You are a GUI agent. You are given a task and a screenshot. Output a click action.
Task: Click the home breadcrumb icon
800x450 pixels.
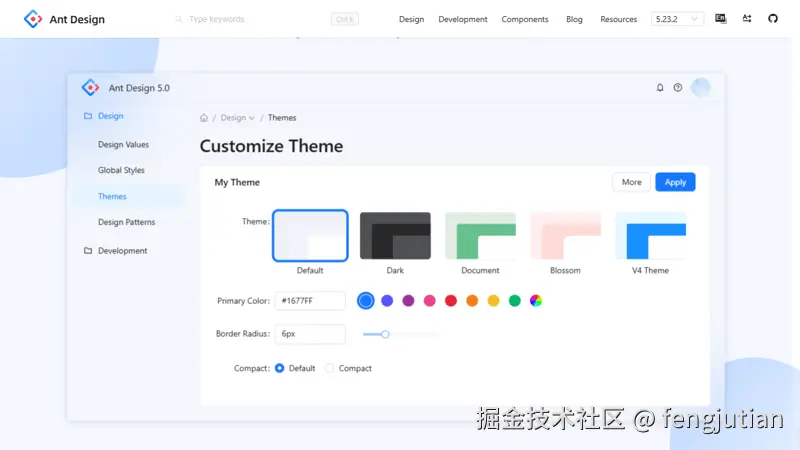click(x=204, y=117)
